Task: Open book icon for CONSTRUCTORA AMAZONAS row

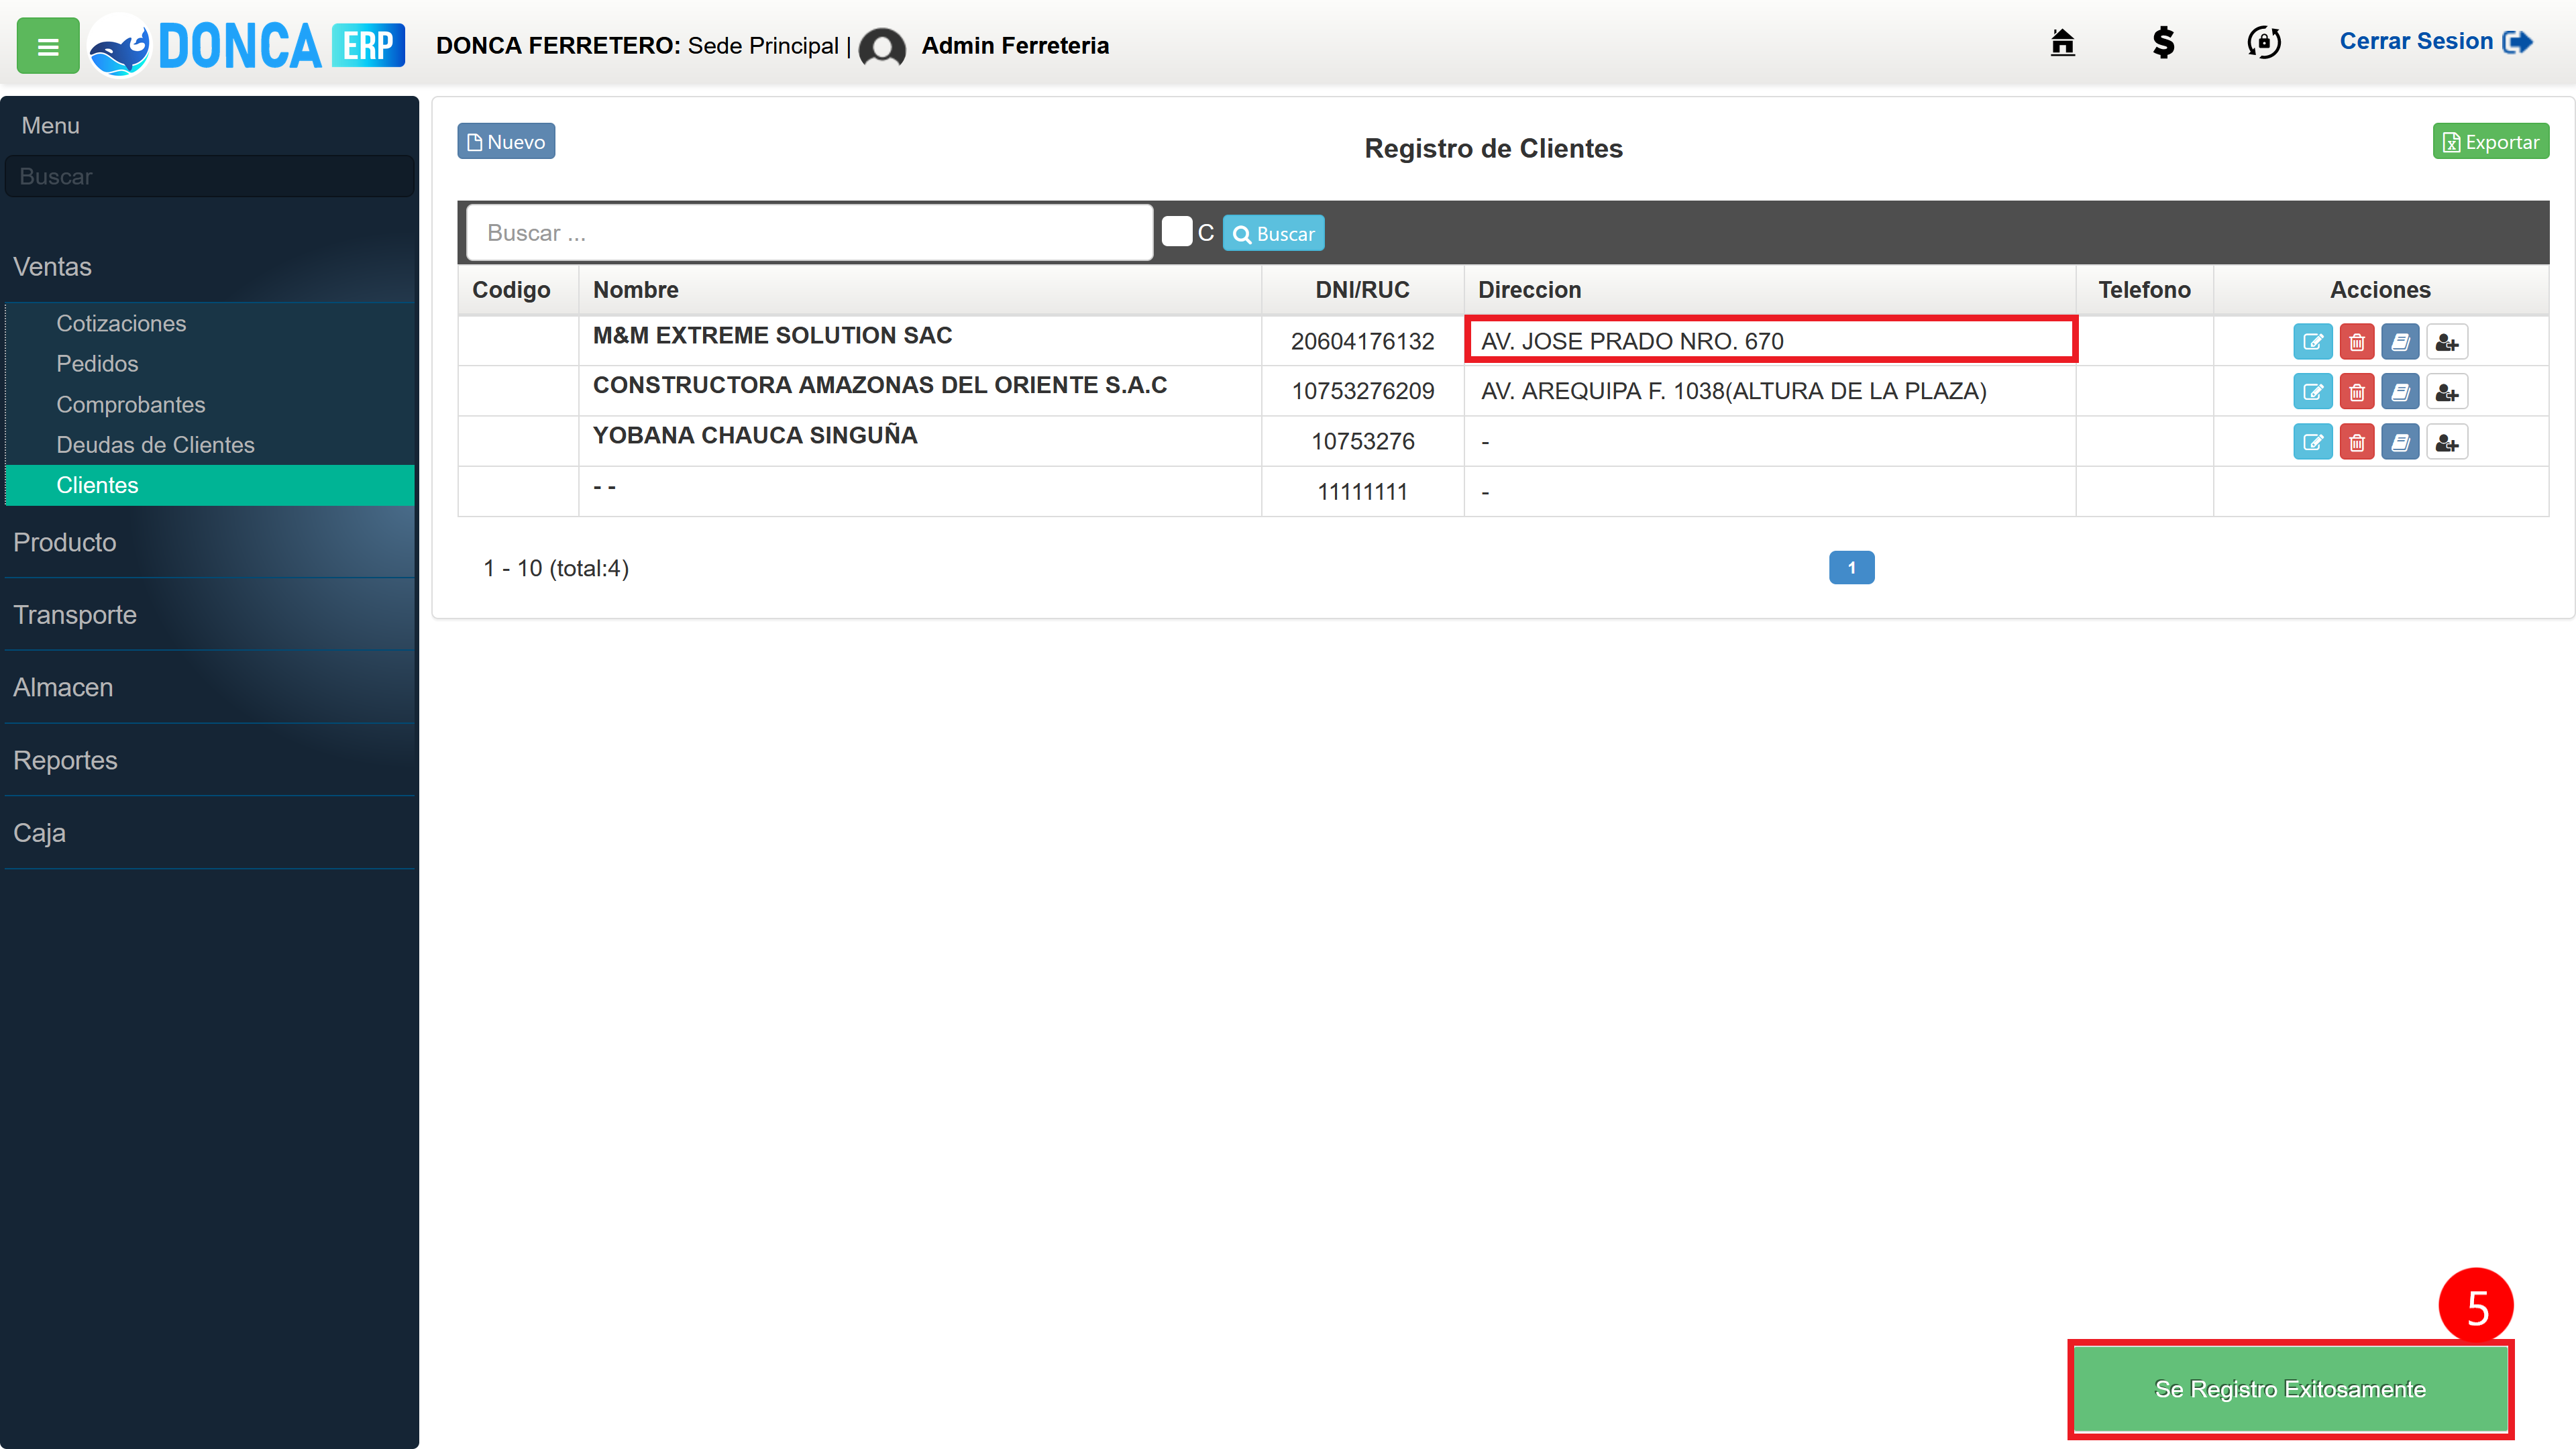Action: click(x=2400, y=392)
